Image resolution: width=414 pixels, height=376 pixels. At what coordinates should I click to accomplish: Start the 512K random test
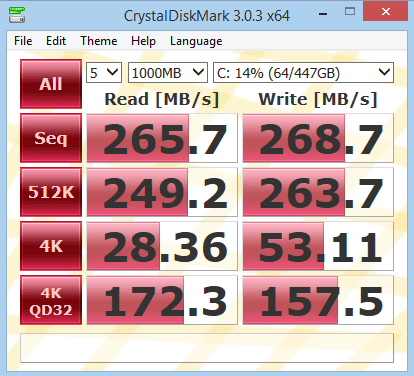tap(51, 192)
